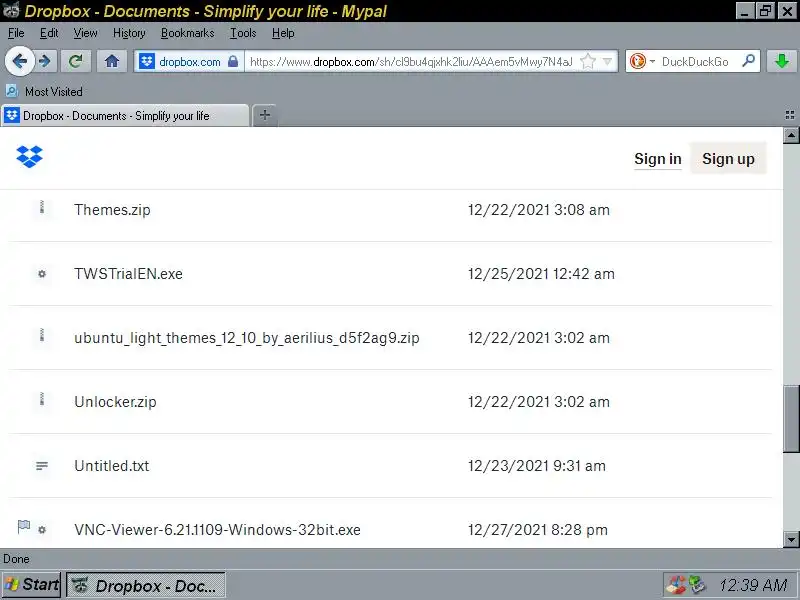Open the Tools menu
The image size is (800, 600).
243,33
